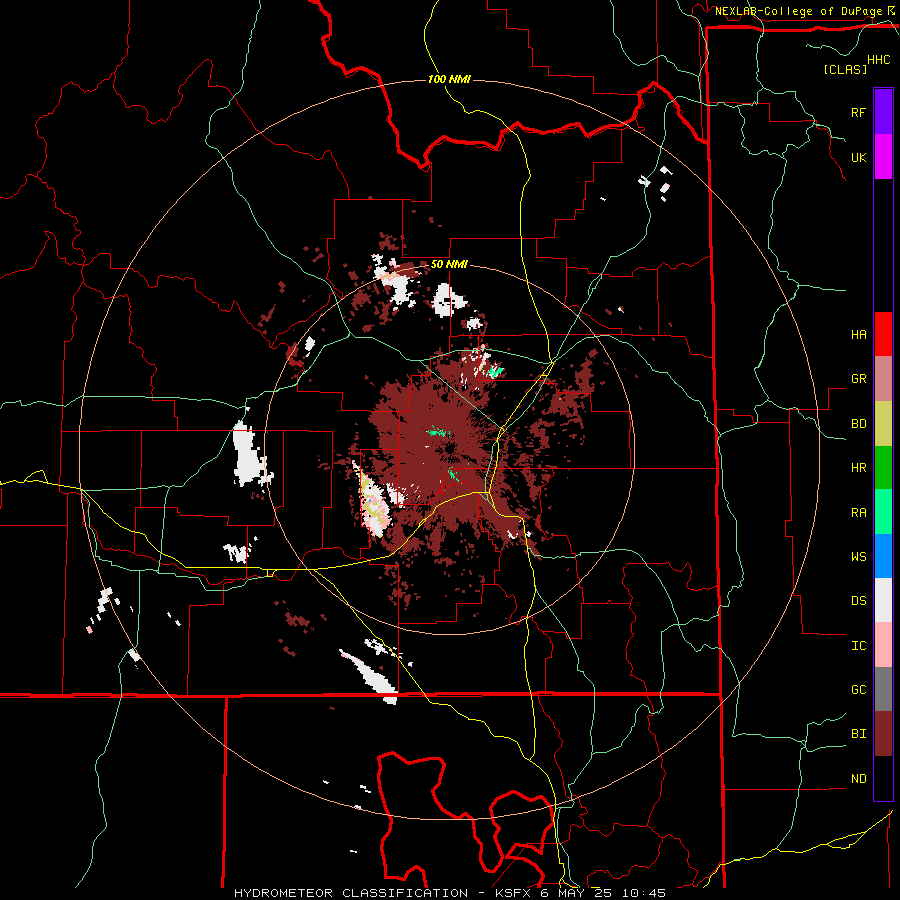Click the ND black legend swatch
The width and height of the screenshot is (900, 900).
pyautogui.click(x=883, y=778)
